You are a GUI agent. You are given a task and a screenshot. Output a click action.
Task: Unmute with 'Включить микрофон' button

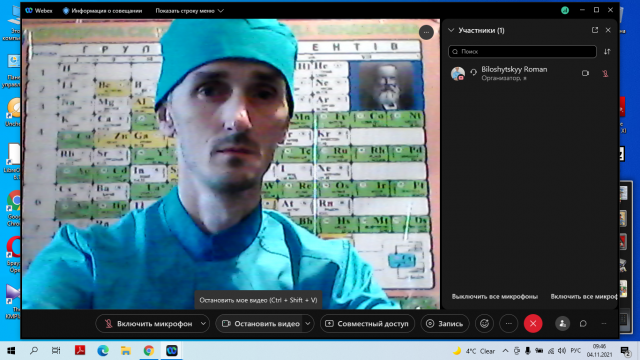149,324
